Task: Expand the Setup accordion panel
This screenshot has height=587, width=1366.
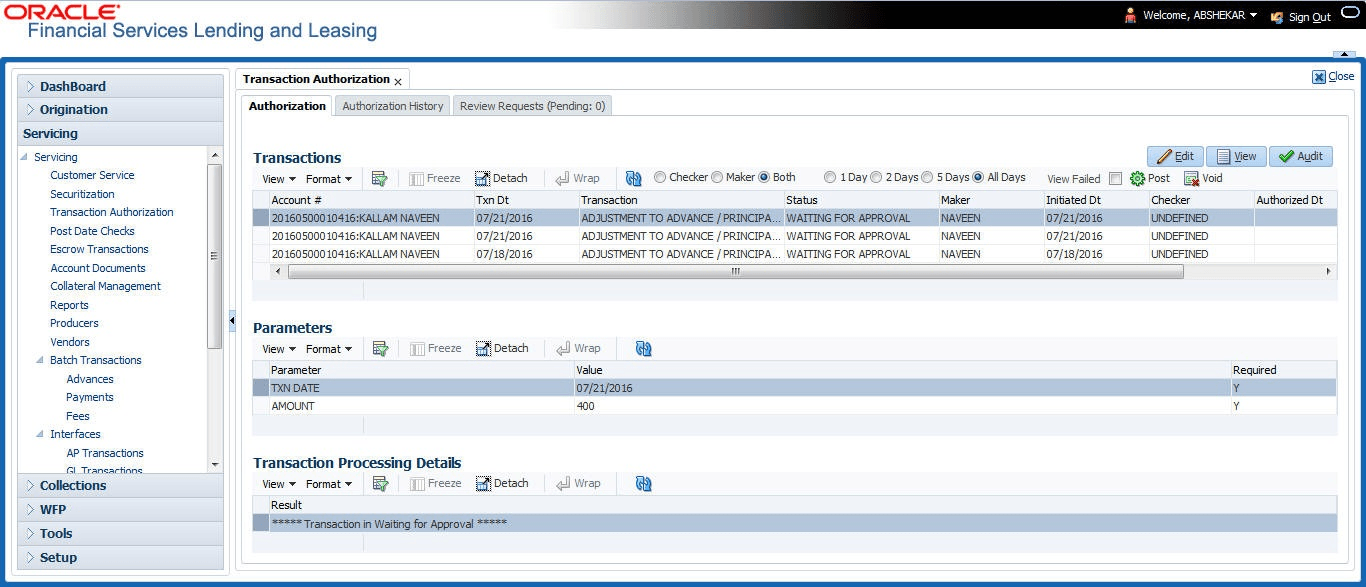Action: [x=120, y=558]
